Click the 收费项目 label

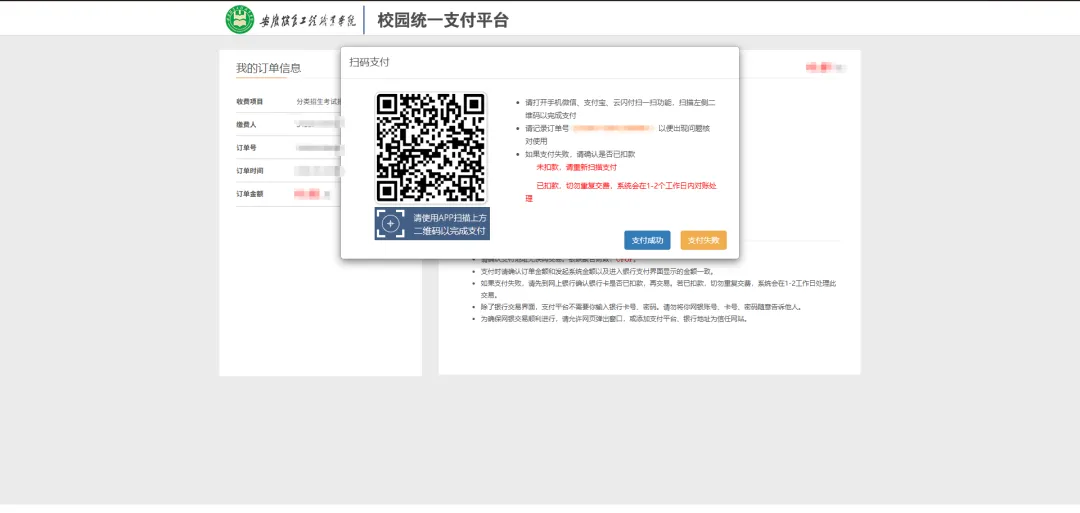250,101
